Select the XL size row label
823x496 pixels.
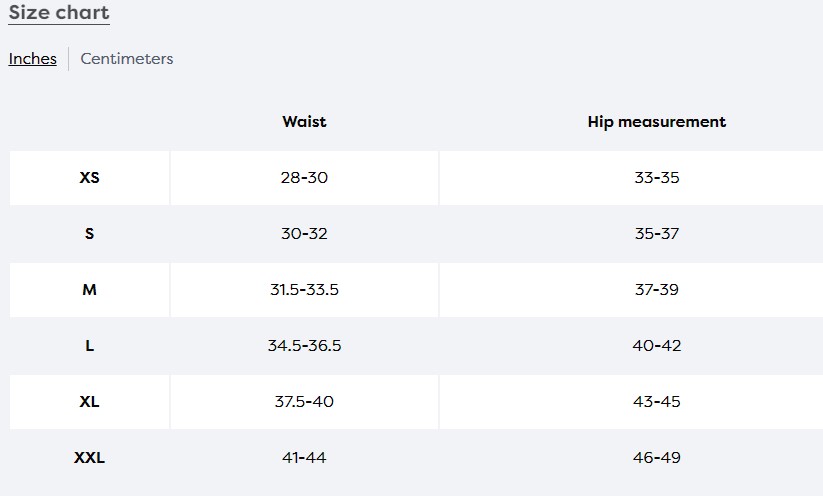pyautogui.click(x=89, y=402)
